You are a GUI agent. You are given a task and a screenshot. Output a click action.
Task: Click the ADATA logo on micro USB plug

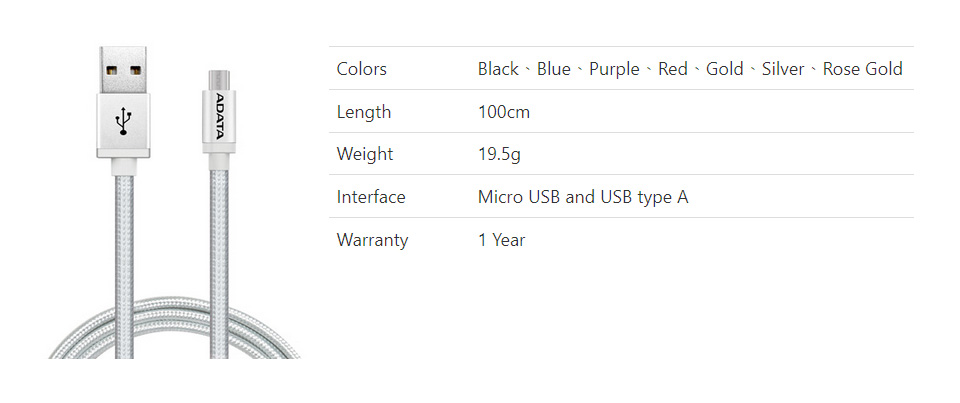(x=219, y=116)
